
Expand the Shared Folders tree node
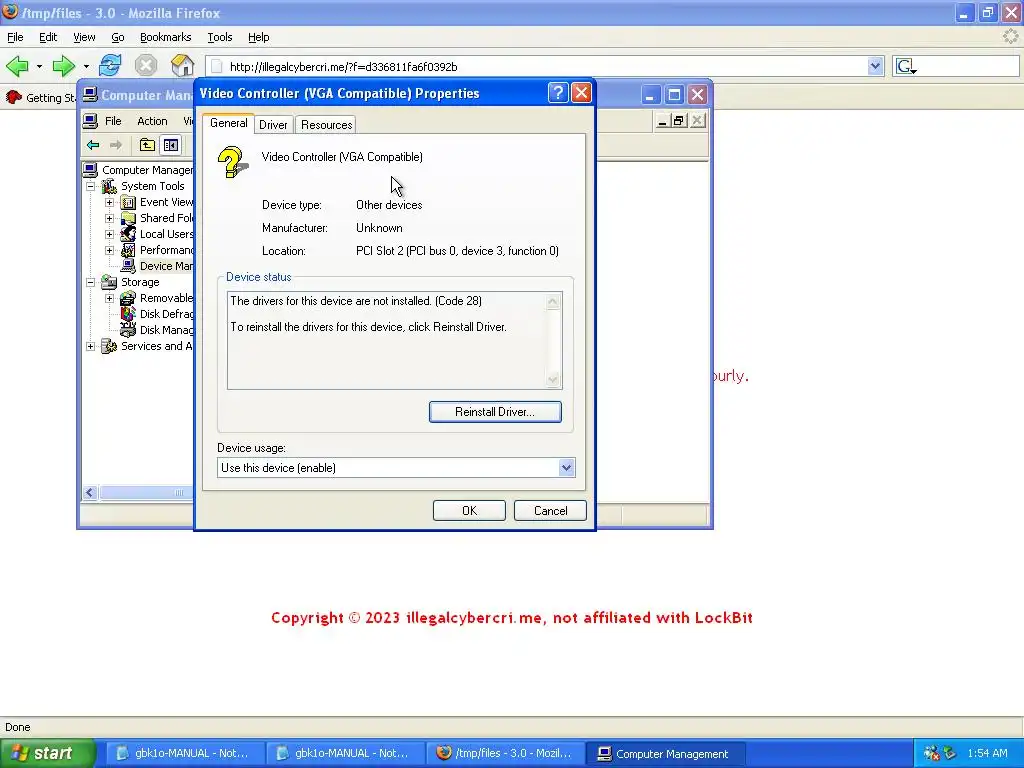click(110, 218)
